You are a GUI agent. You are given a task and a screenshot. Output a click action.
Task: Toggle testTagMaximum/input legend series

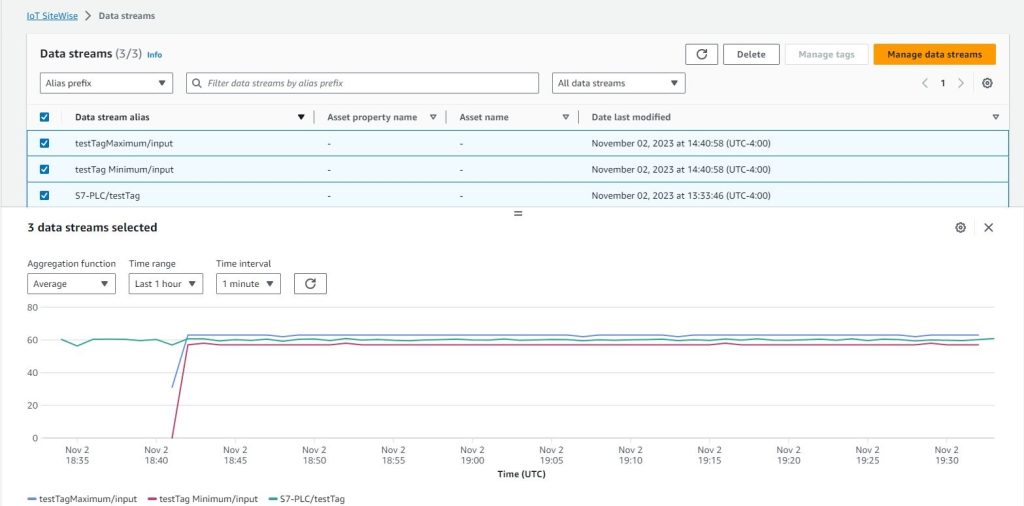(x=82, y=499)
